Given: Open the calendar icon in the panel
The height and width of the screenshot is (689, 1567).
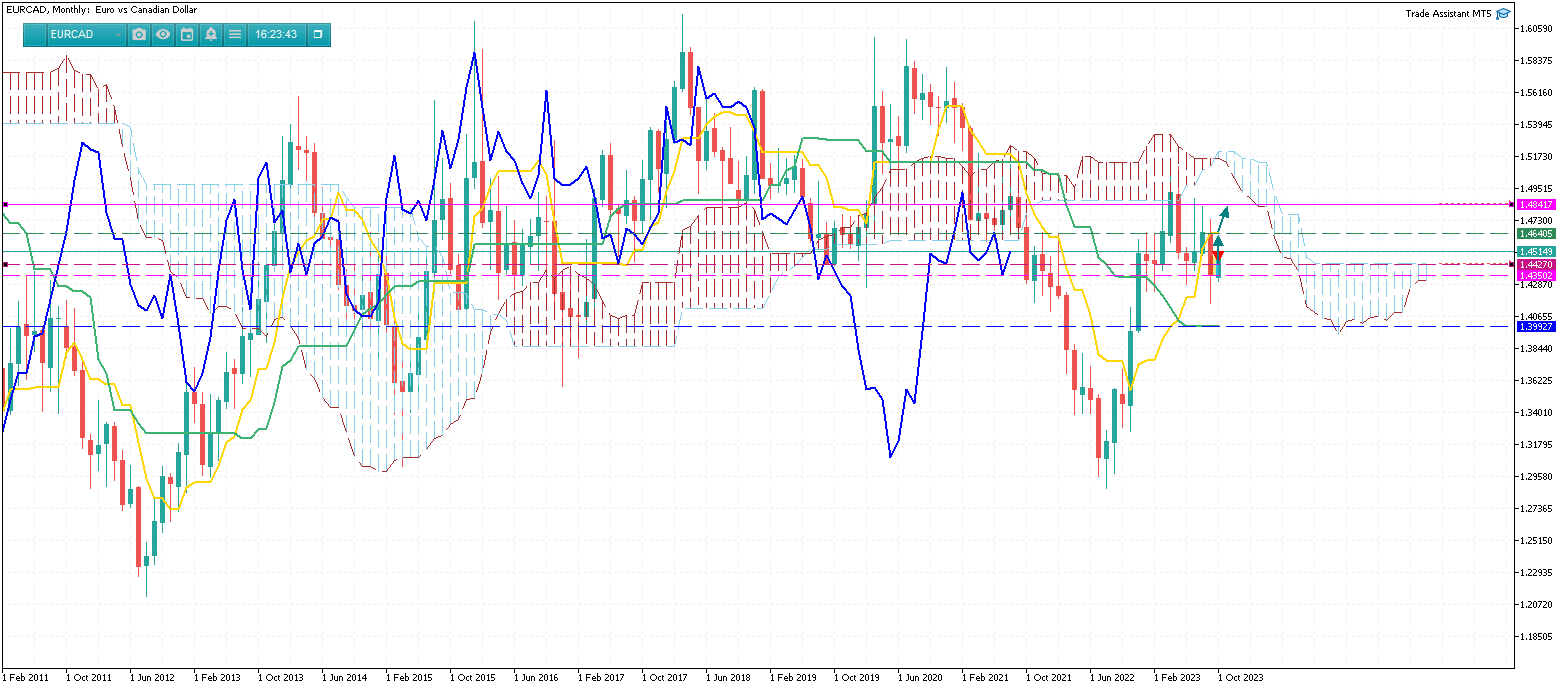Looking at the screenshot, I should pos(187,34).
